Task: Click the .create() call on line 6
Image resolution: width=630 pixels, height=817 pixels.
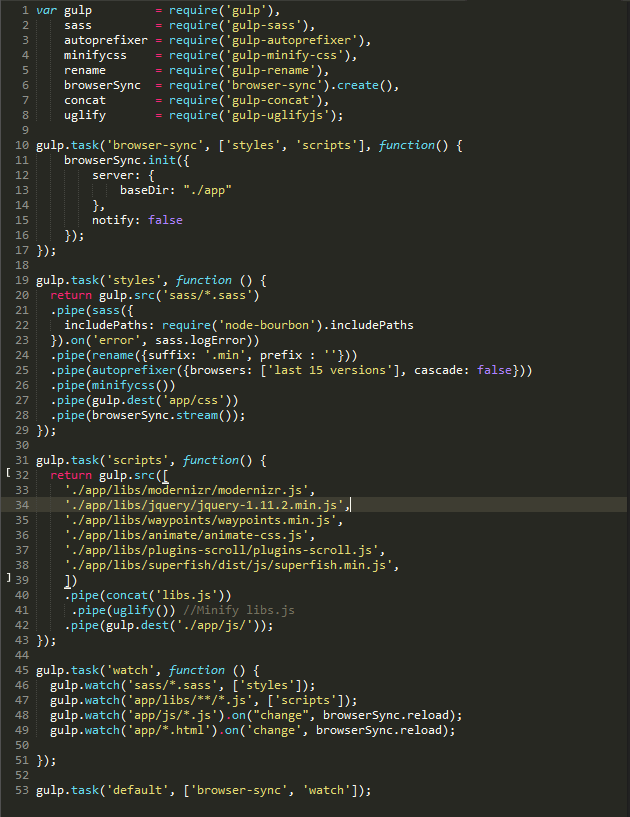Action: click(x=361, y=85)
